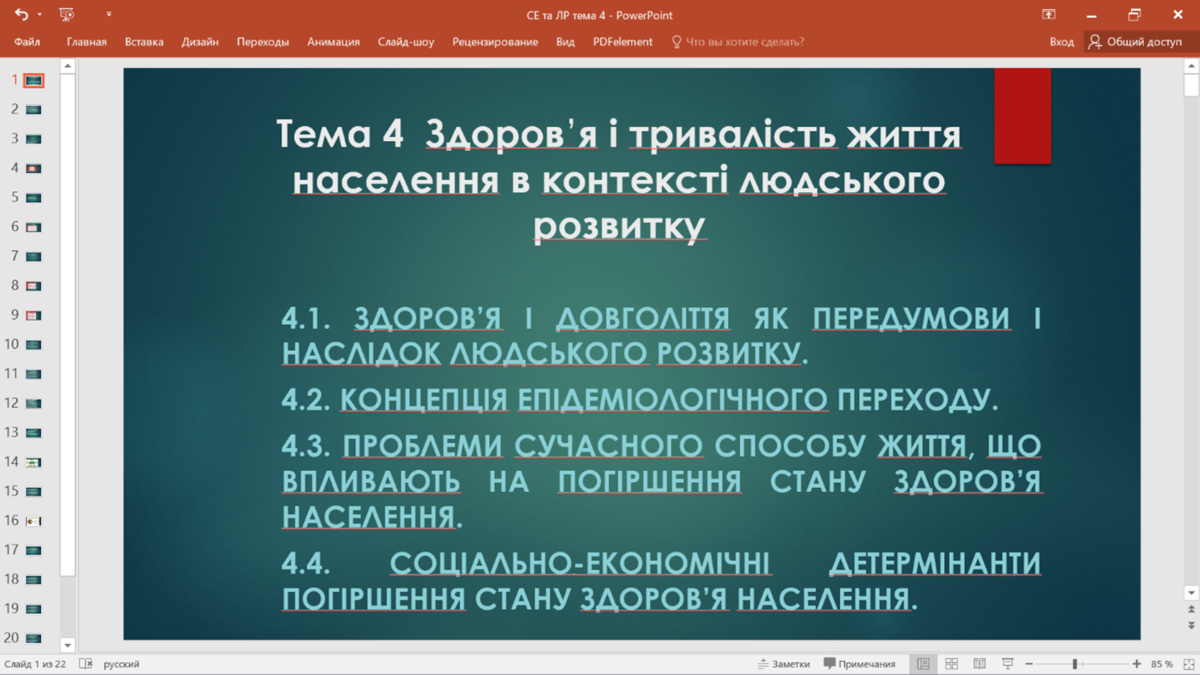Open the Анимация ribbon tab
1200x675 pixels.
(x=333, y=42)
